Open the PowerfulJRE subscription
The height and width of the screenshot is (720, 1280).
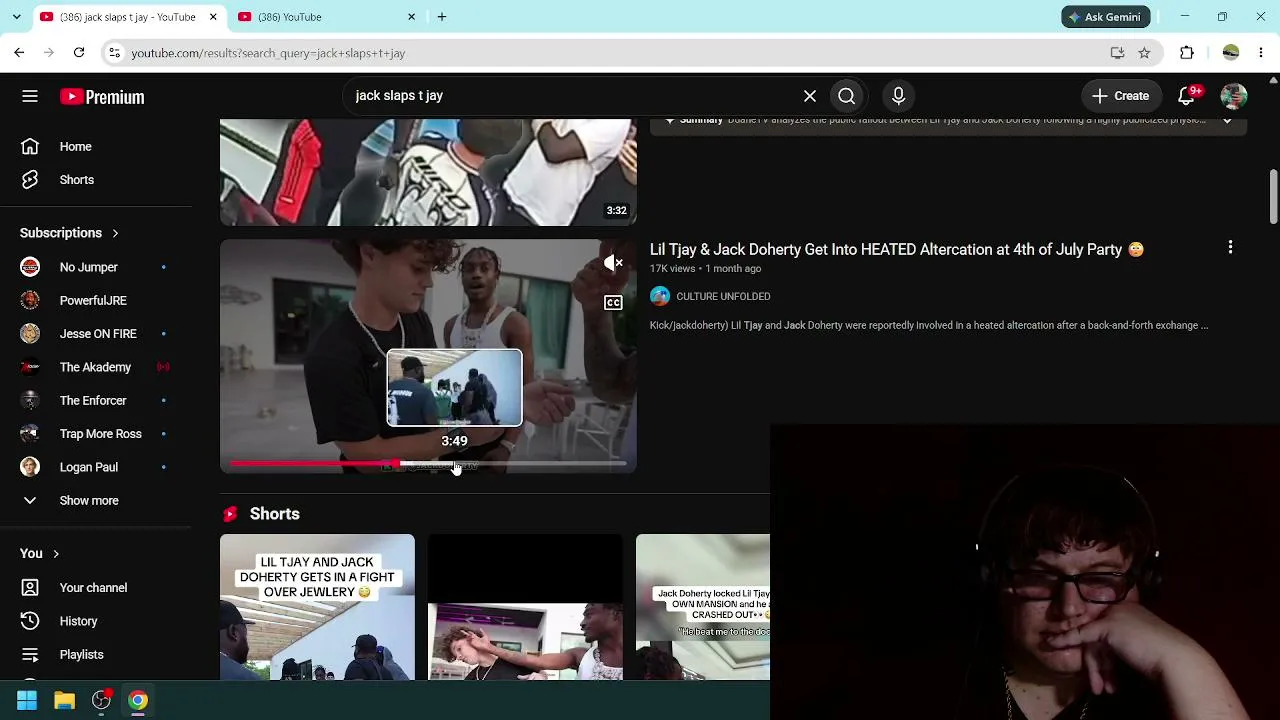[x=95, y=301]
